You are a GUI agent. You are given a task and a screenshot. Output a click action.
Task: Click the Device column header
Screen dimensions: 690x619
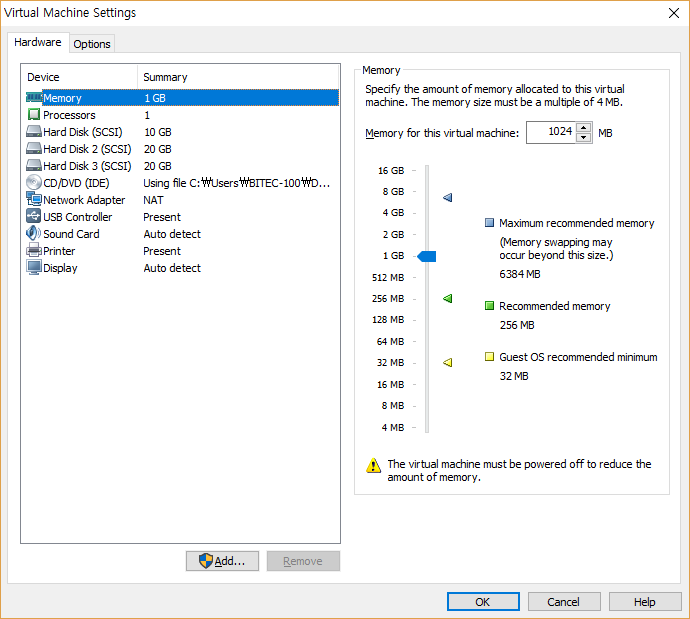tap(80, 77)
